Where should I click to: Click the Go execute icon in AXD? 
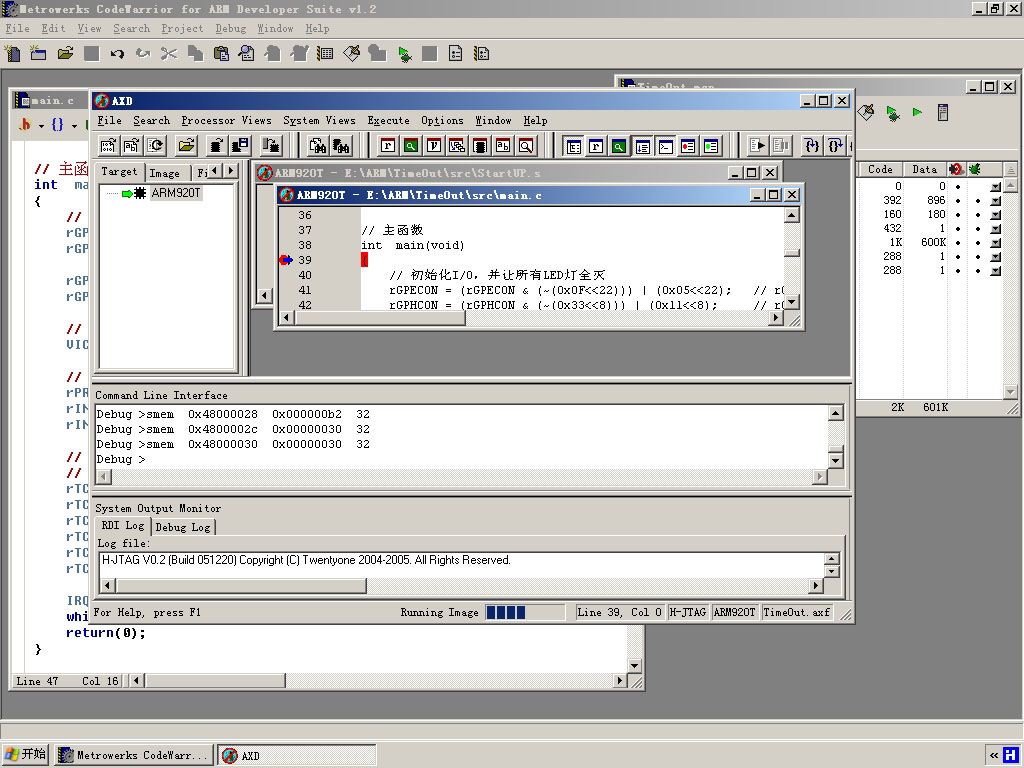click(758, 145)
